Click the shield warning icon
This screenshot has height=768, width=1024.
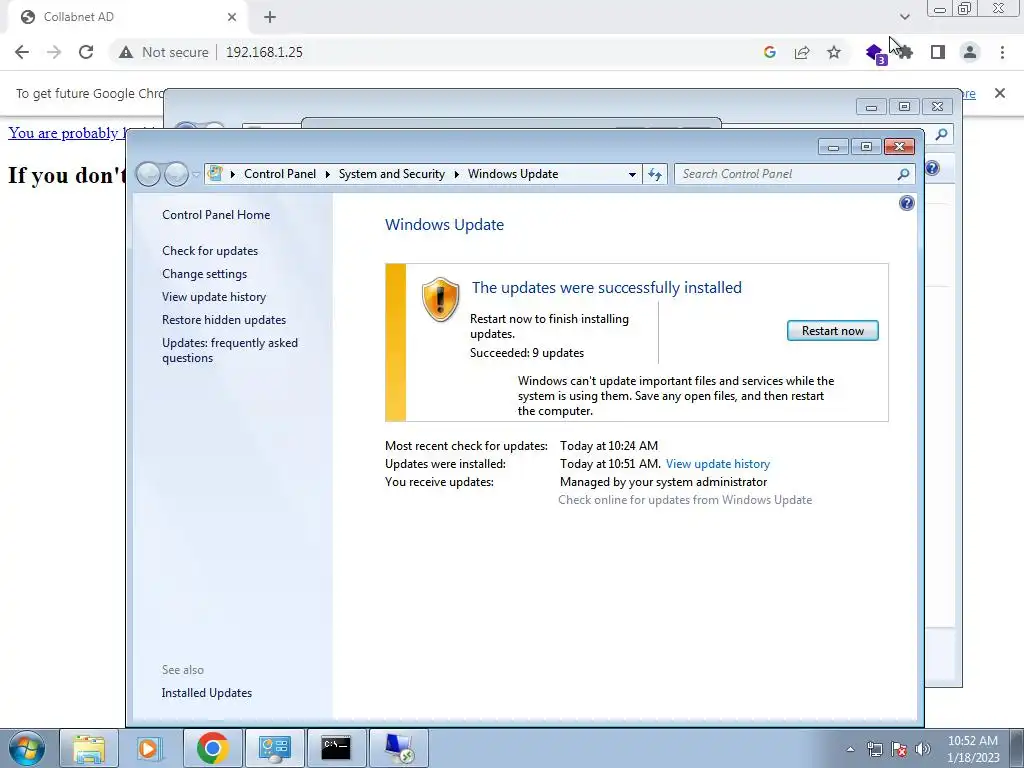coord(440,299)
